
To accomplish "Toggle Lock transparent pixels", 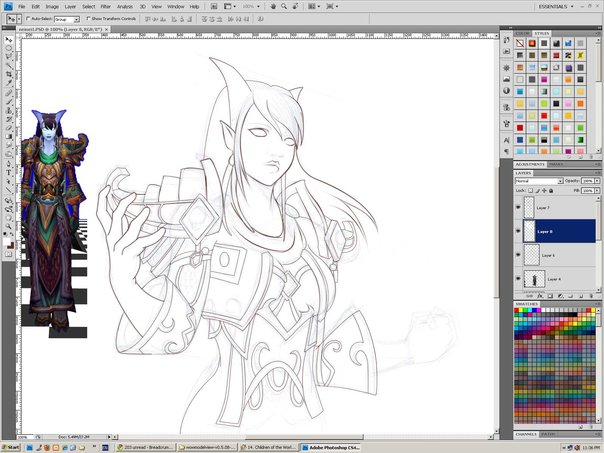I will (530, 191).
